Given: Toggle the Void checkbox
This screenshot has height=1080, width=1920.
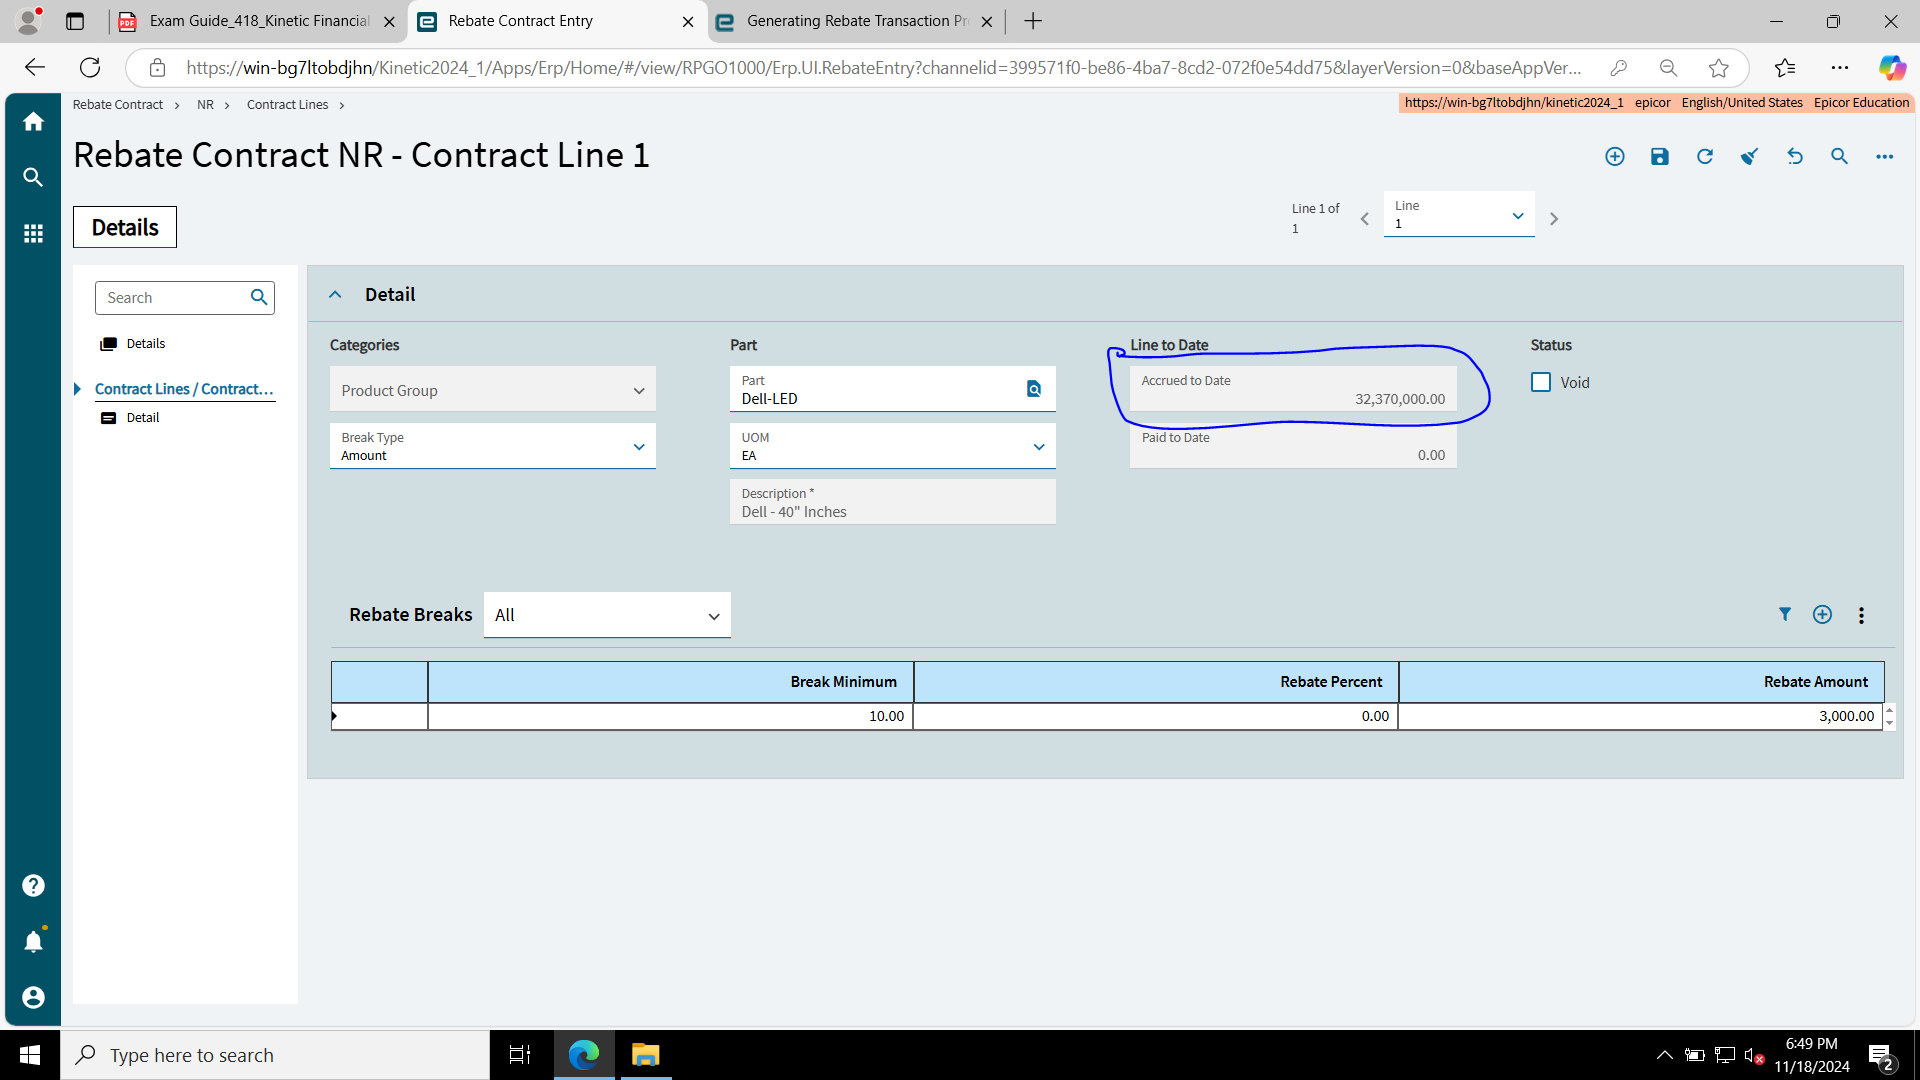Looking at the screenshot, I should (x=1541, y=382).
